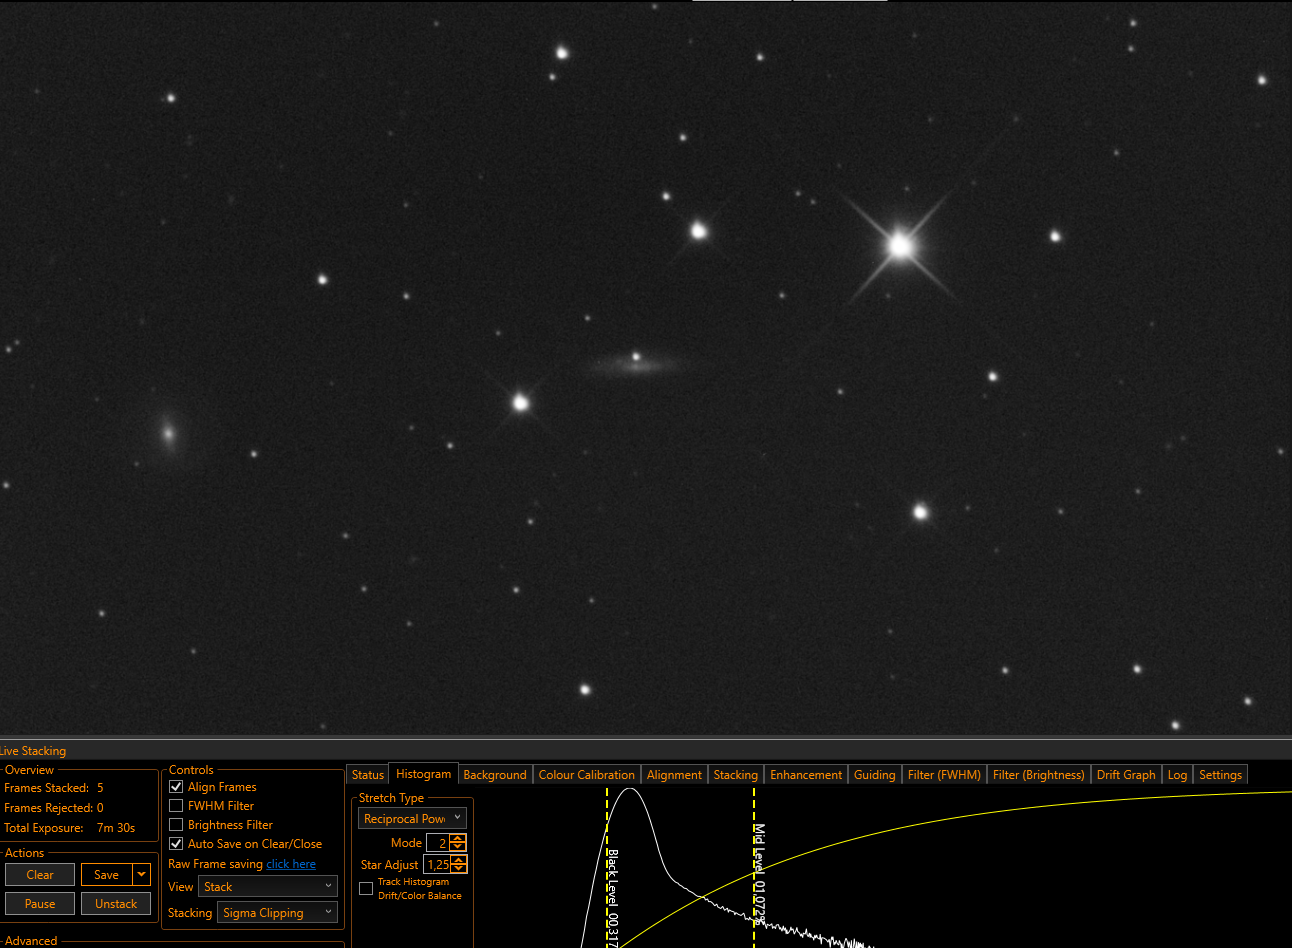Click the Mode value input field

click(x=439, y=843)
